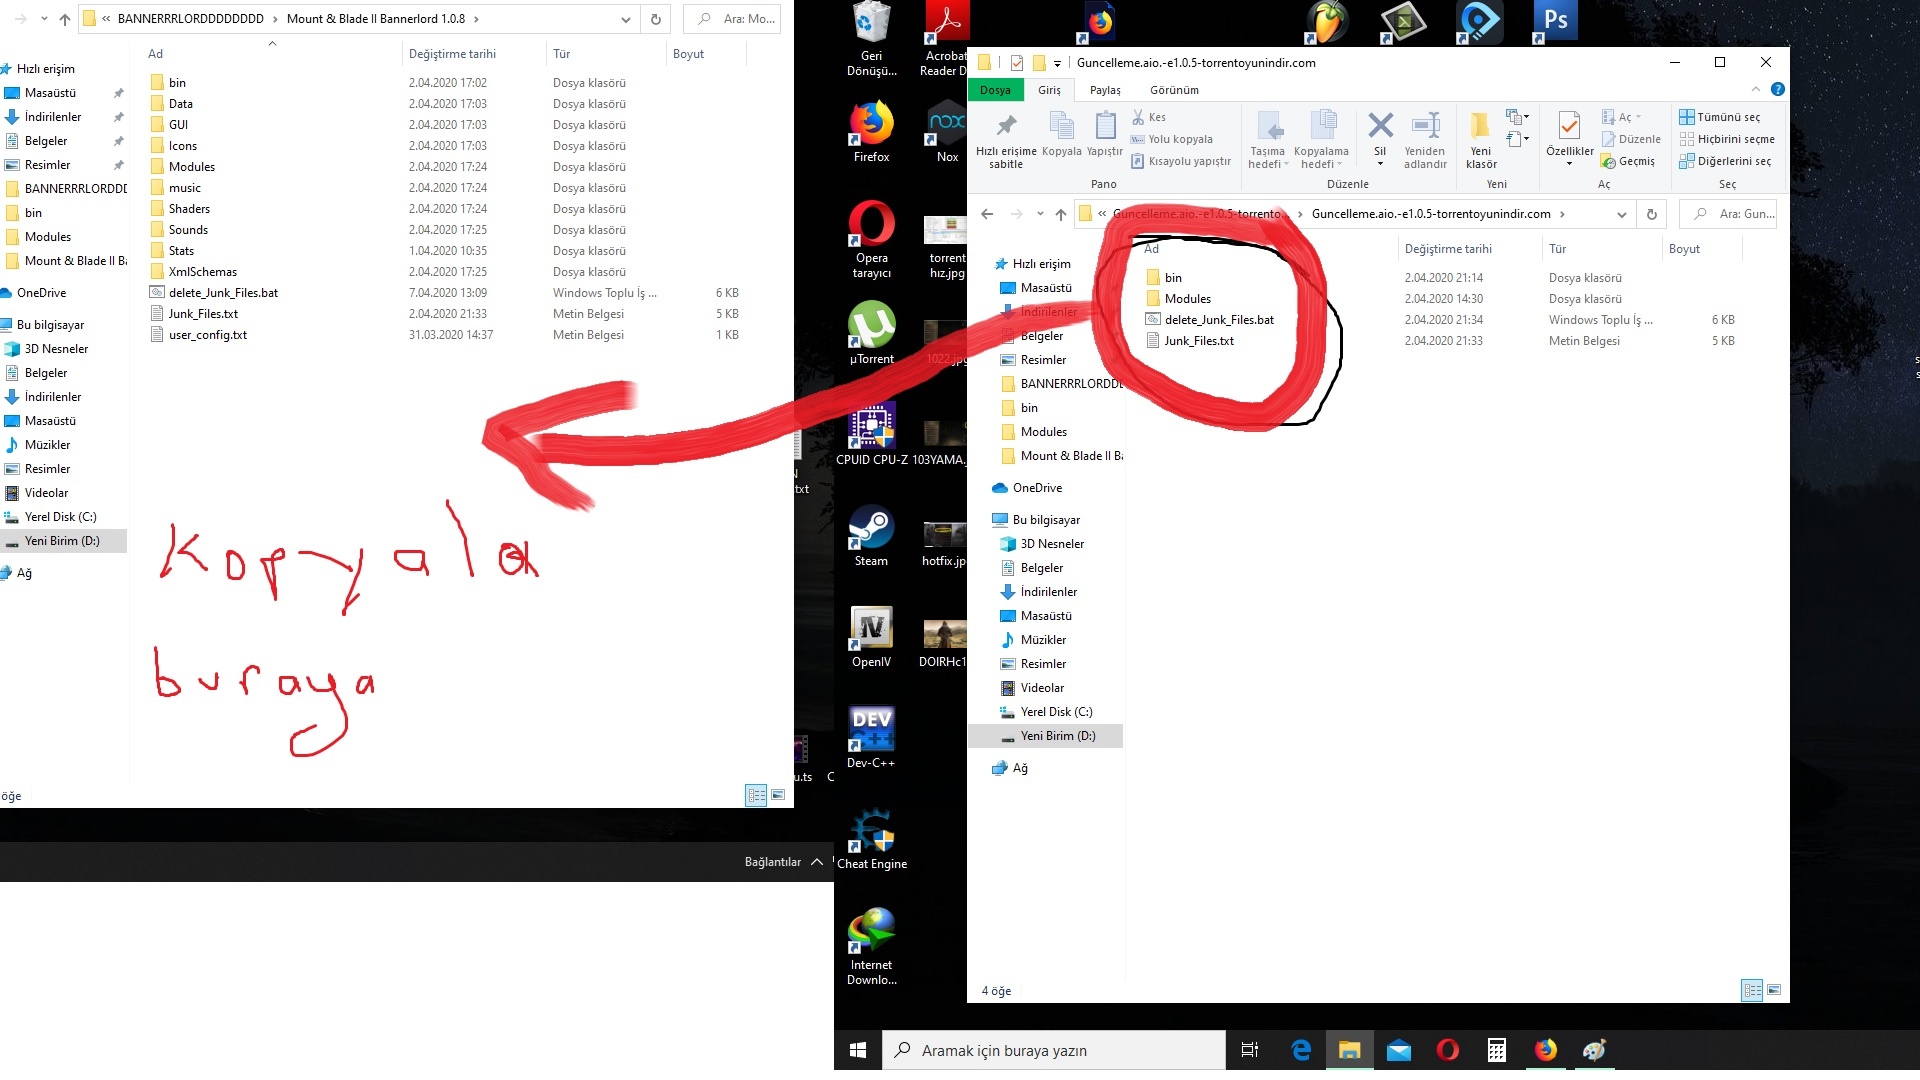Click the taskbar search box
Image resolution: width=1920 pixels, height=1080 pixels.
pyautogui.click(x=1054, y=1050)
